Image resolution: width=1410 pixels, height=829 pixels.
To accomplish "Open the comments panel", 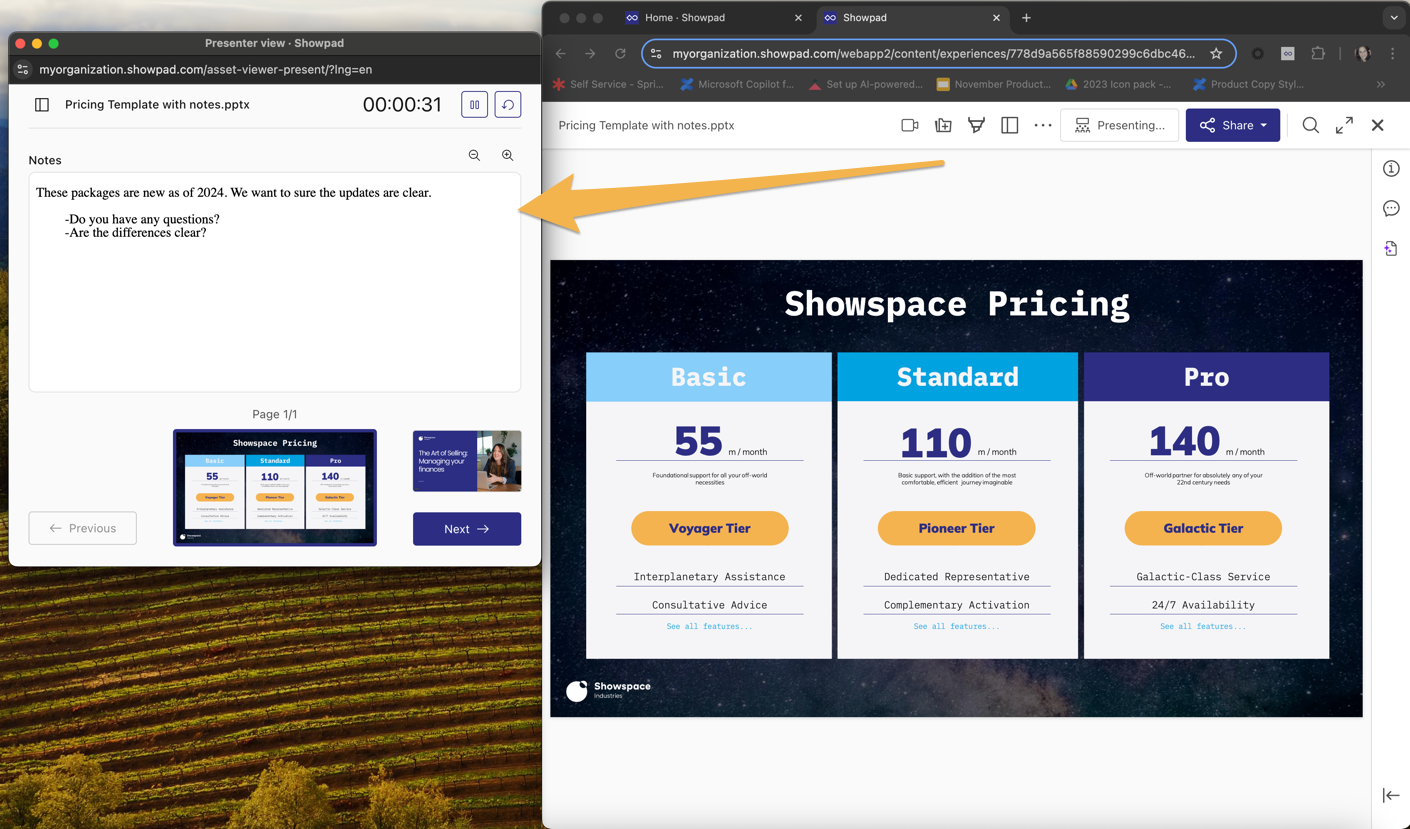I will point(1391,209).
